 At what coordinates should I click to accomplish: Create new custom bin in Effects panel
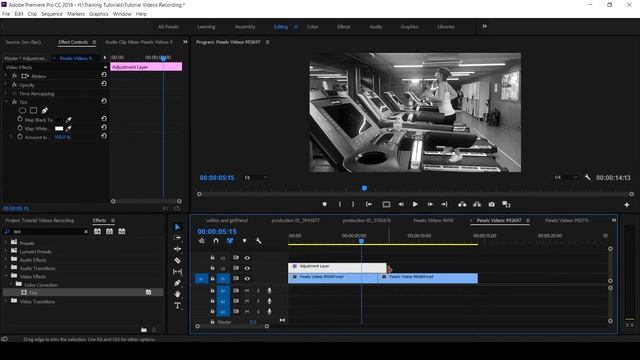(144, 330)
